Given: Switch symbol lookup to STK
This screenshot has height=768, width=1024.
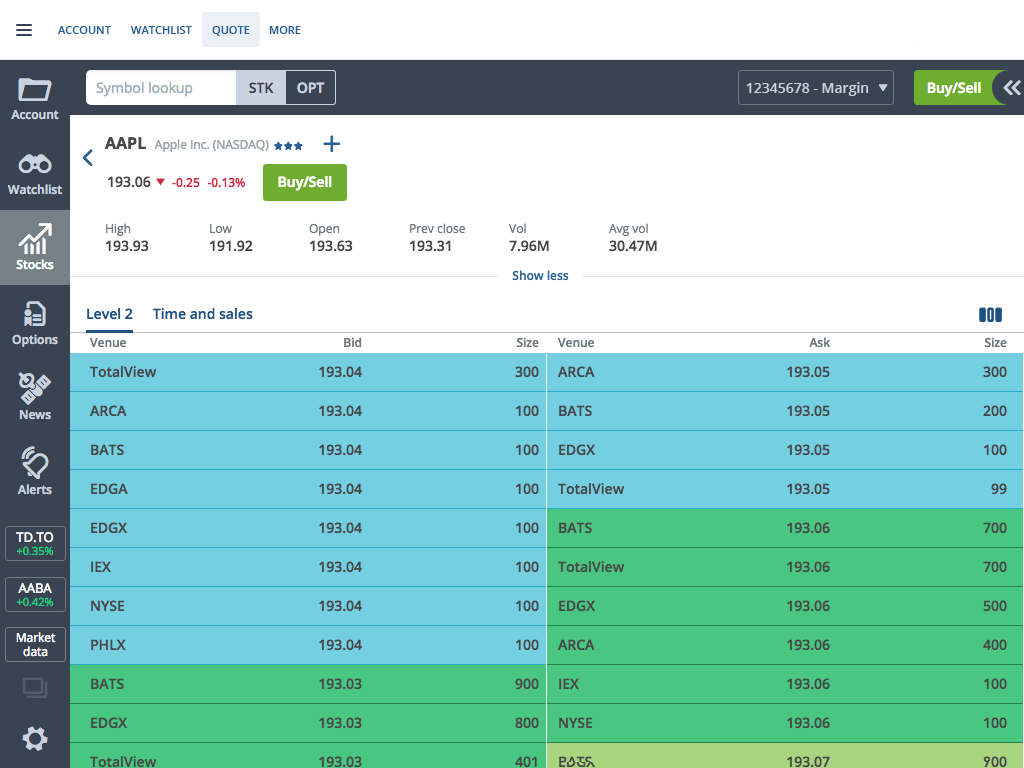Looking at the screenshot, I should tap(261, 88).
